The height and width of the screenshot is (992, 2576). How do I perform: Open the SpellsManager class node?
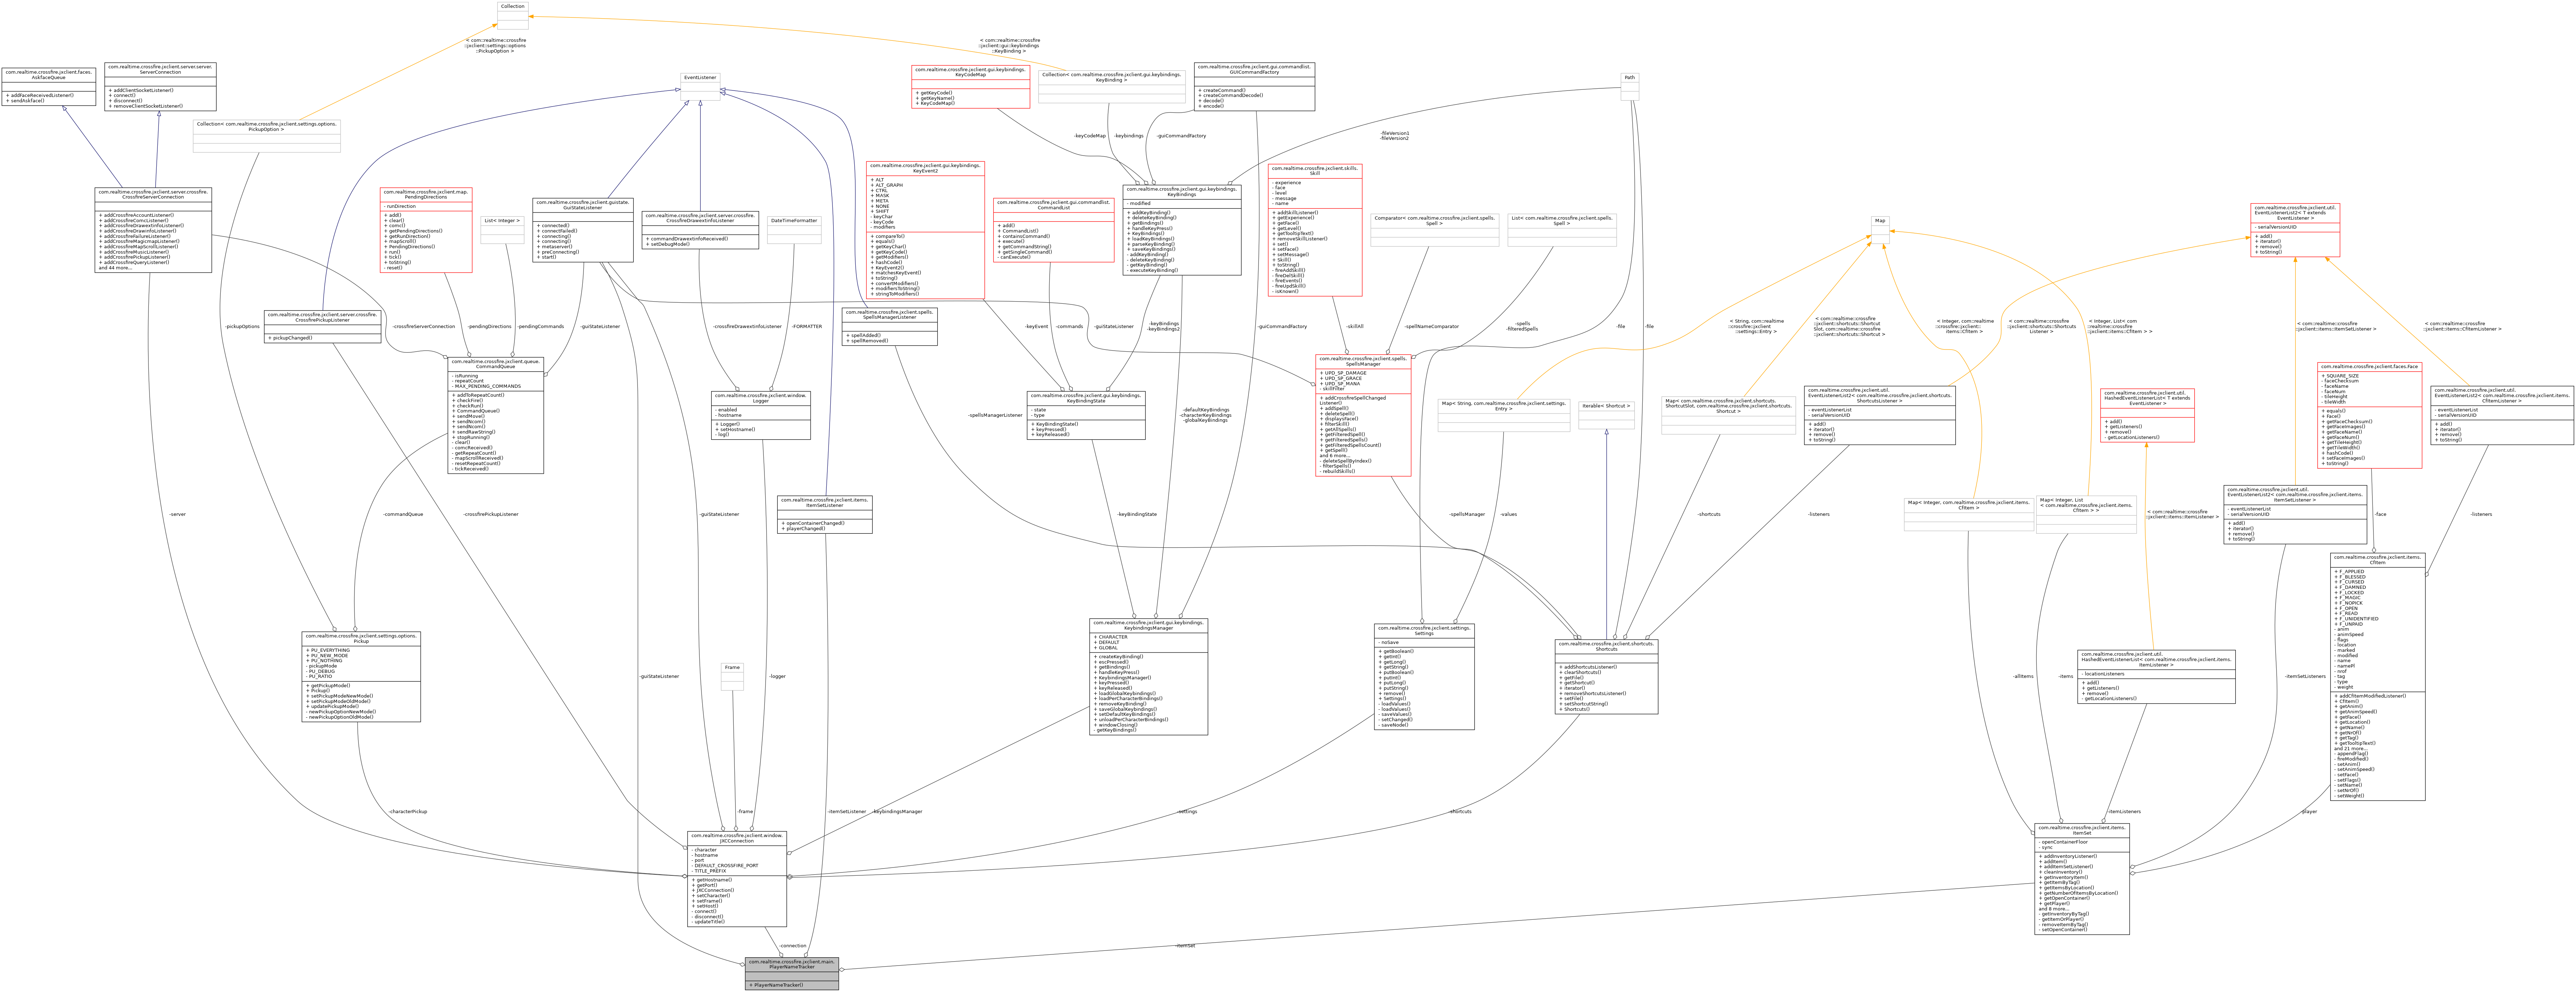[1363, 415]
